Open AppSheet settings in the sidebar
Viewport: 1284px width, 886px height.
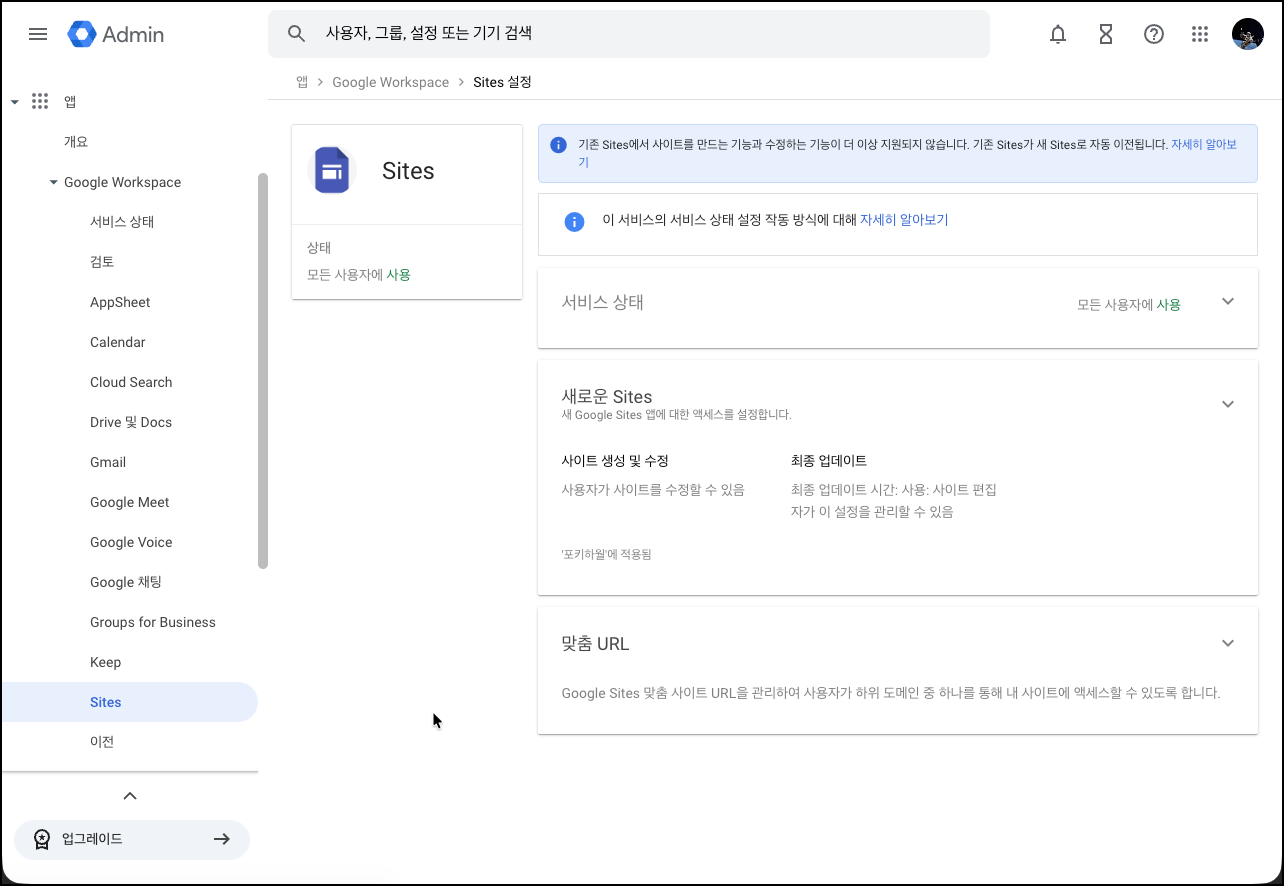(x=120, y=302)
